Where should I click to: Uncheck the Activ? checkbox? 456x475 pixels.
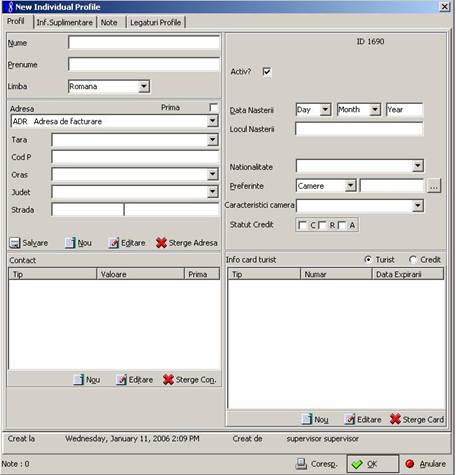[x=267, y=72]
